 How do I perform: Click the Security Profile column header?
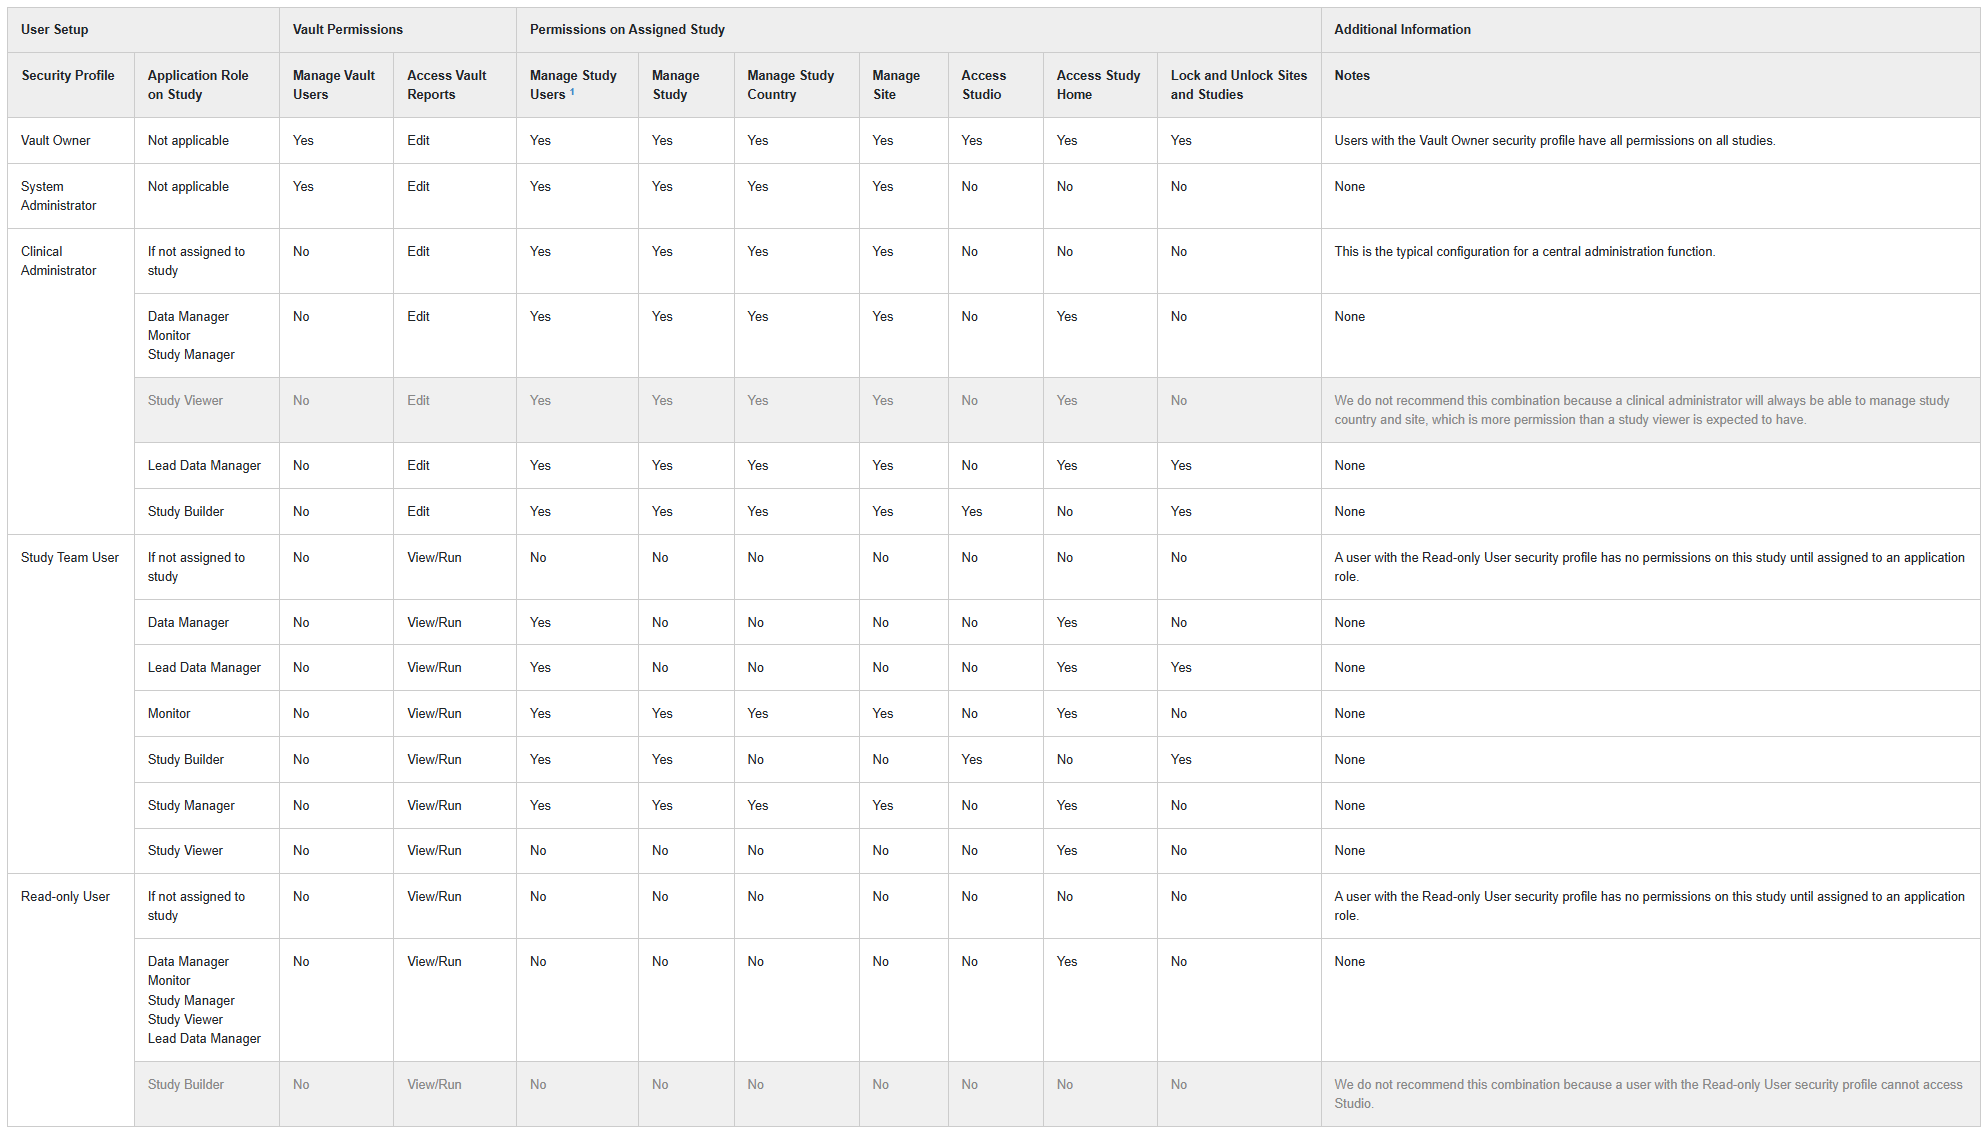coord(68,76)
